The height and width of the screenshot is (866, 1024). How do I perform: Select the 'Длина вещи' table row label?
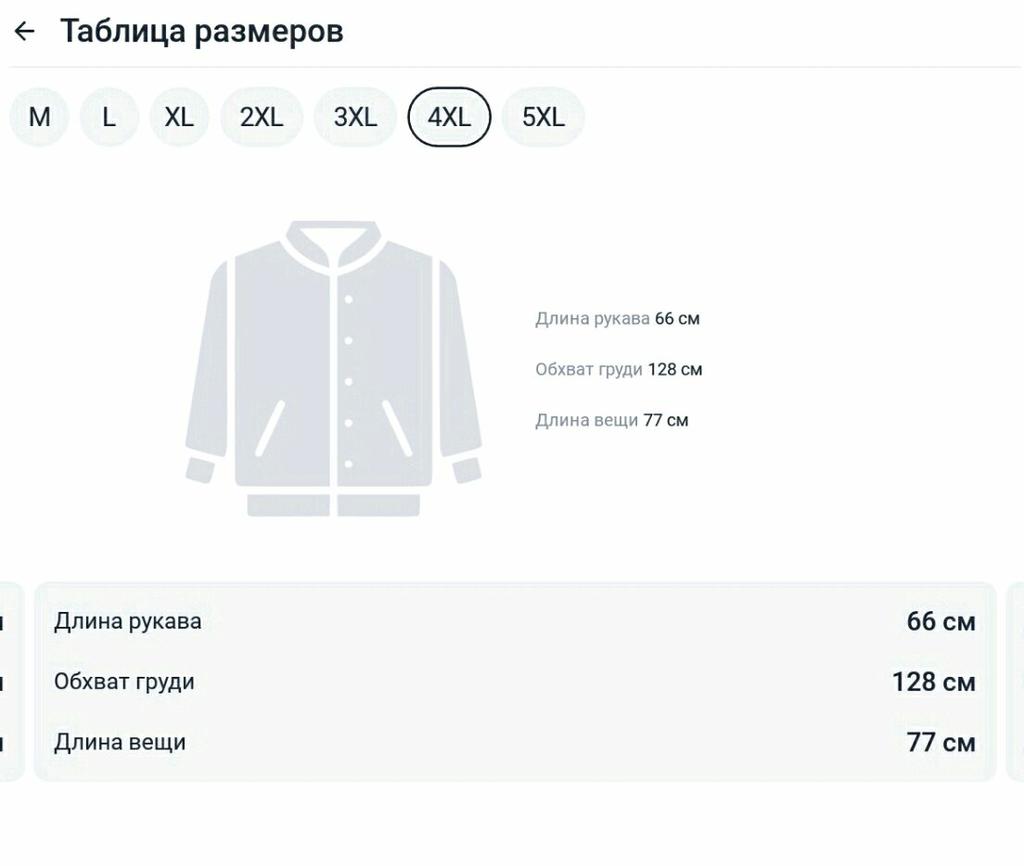click(120, 742)
